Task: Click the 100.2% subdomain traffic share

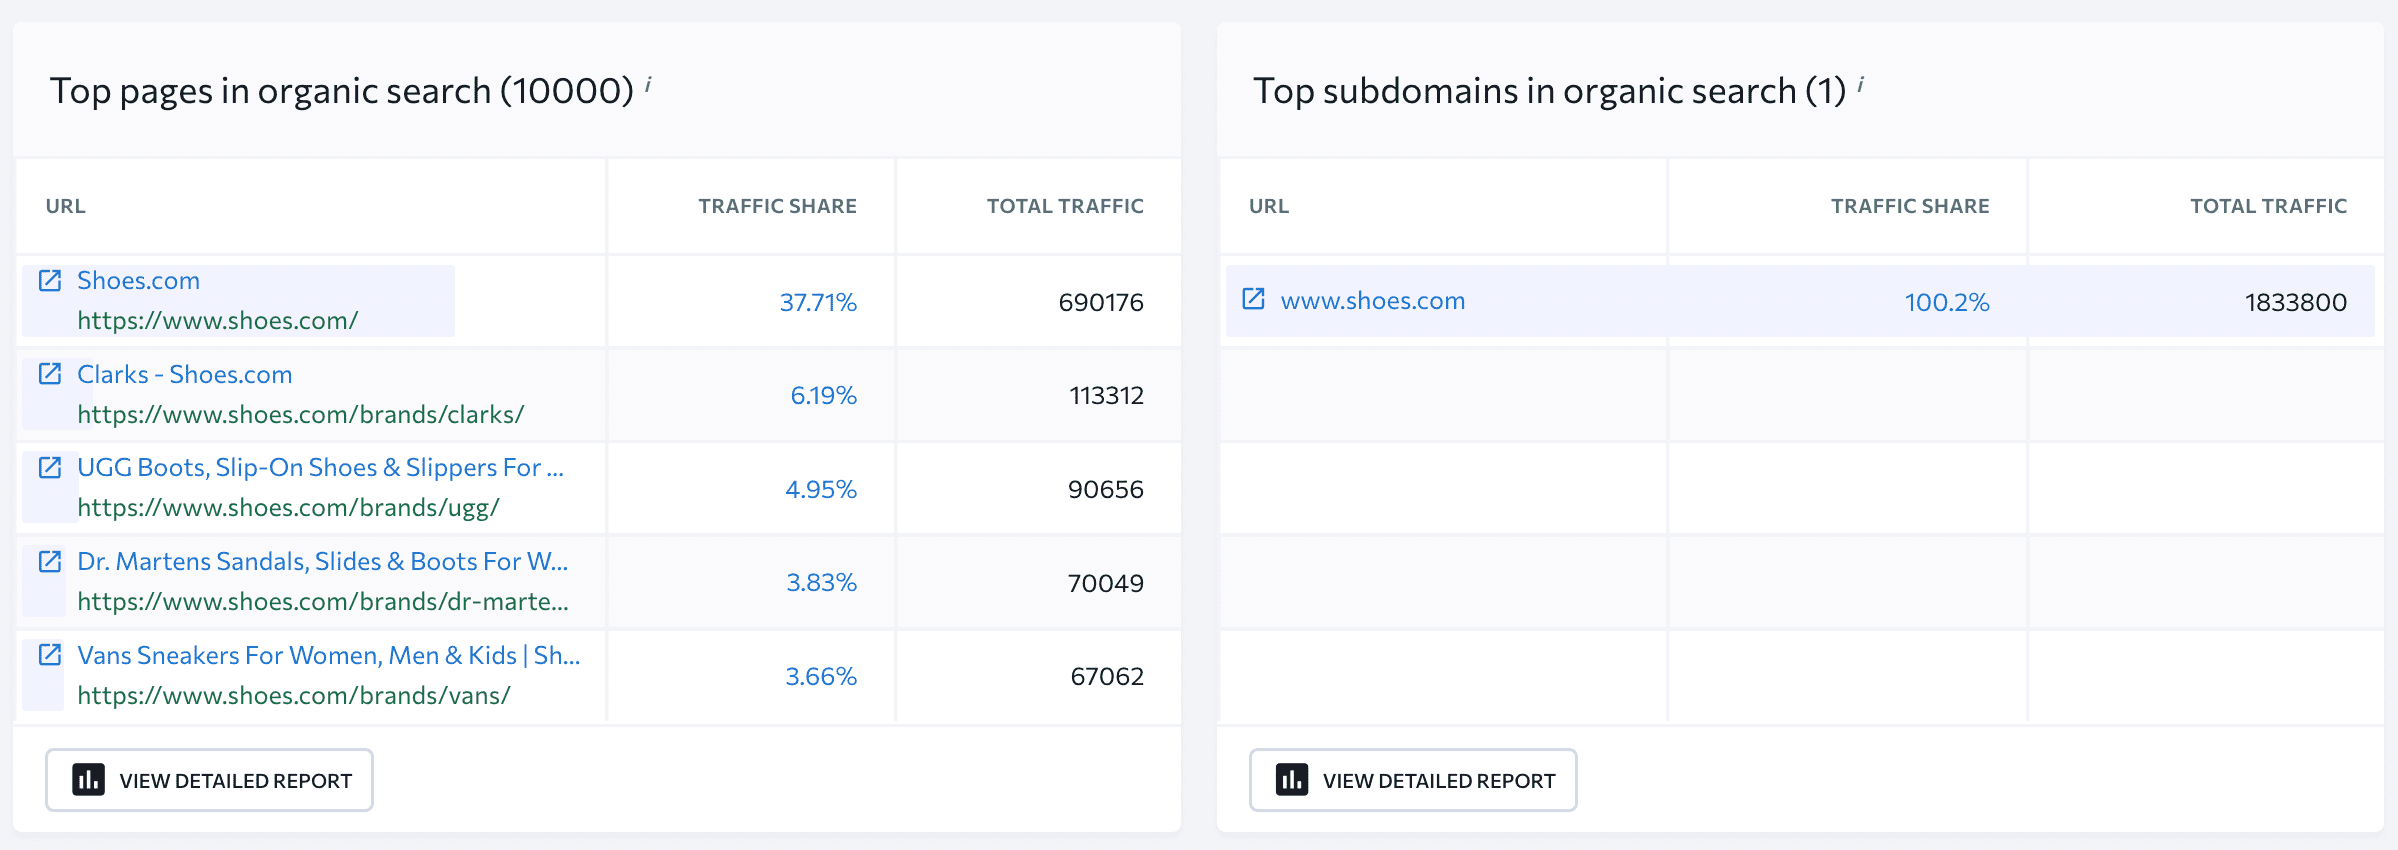Action: [x=1947, y=302]
